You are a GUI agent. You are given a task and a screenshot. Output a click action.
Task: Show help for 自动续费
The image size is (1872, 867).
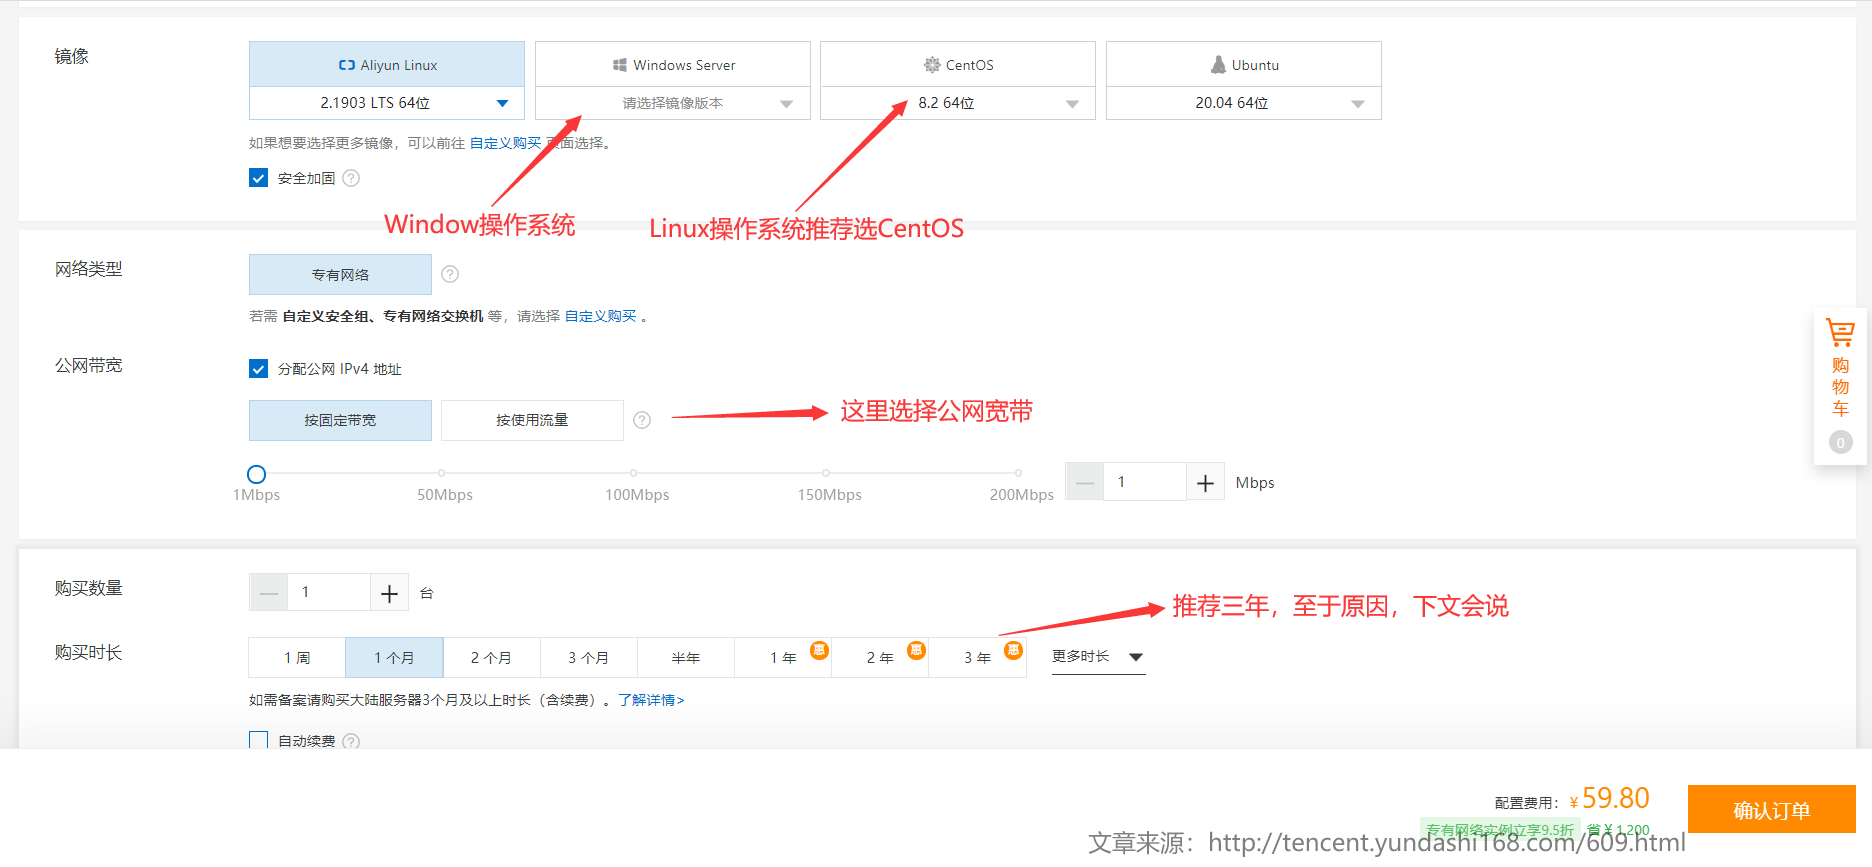351,741
